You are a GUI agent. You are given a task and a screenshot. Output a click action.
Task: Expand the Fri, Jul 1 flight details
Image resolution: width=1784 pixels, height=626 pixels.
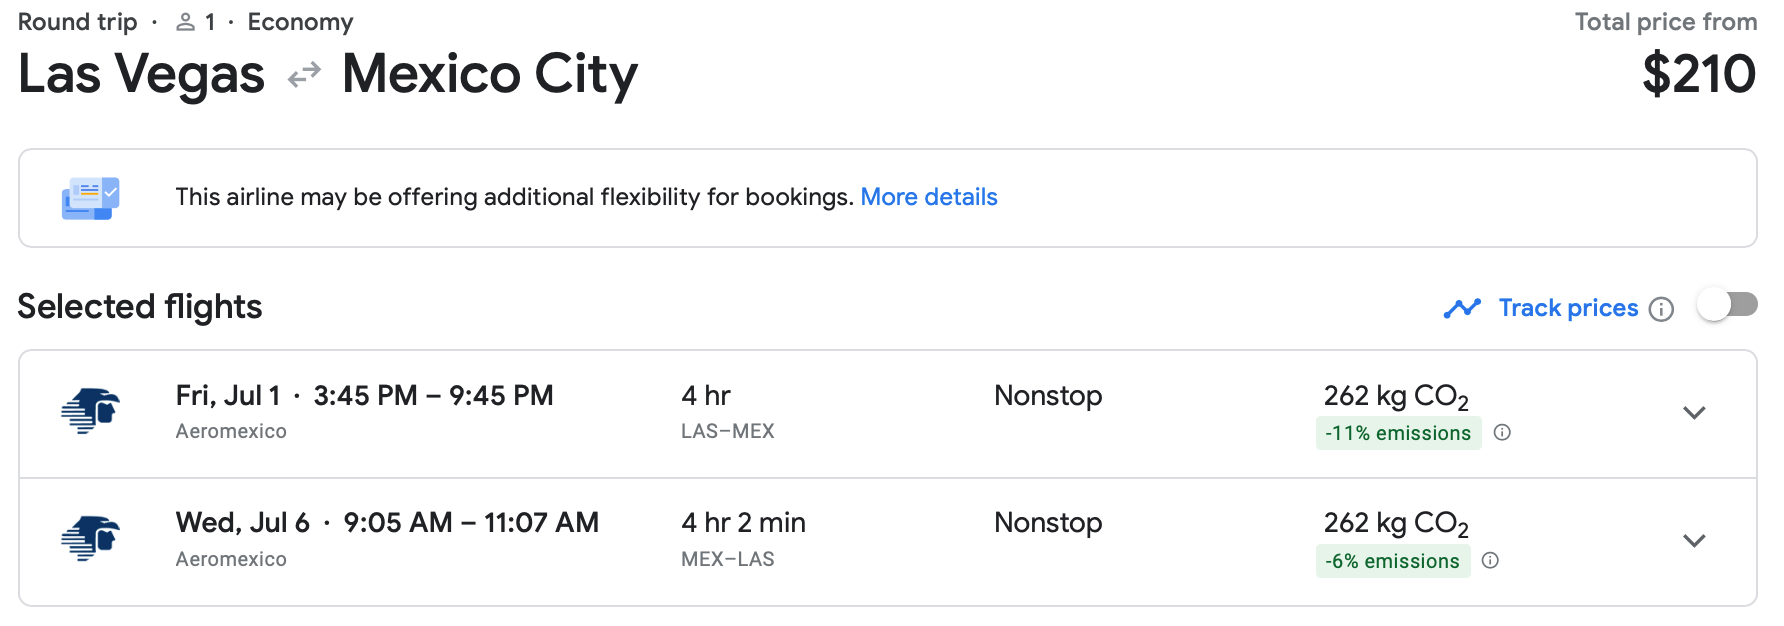point(1694,413)
